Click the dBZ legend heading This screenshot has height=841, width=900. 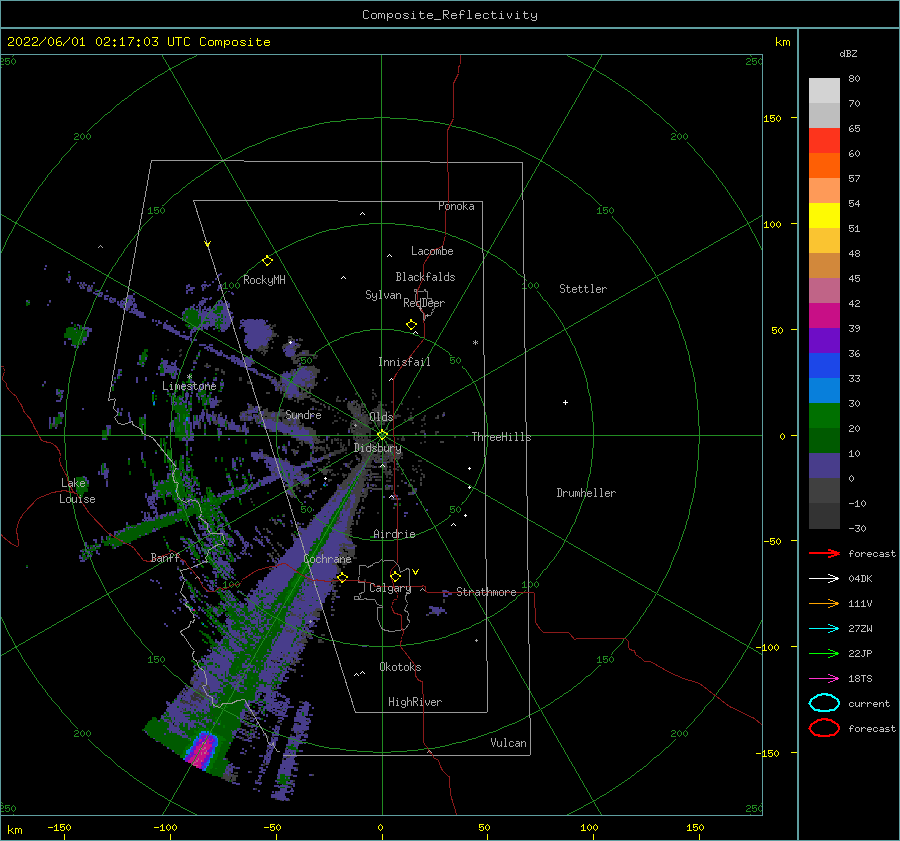point(848,53)
